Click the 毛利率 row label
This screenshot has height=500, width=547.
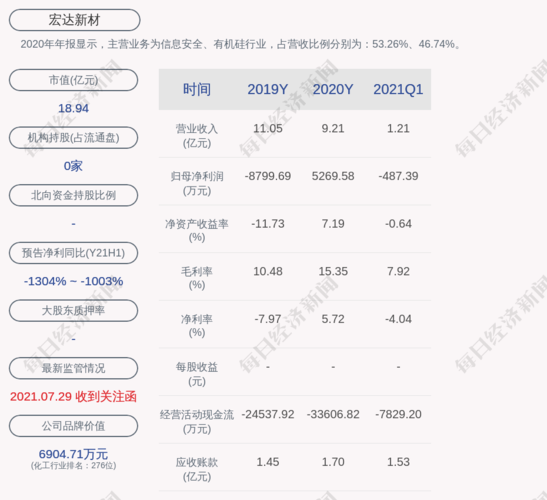(197, 278)
